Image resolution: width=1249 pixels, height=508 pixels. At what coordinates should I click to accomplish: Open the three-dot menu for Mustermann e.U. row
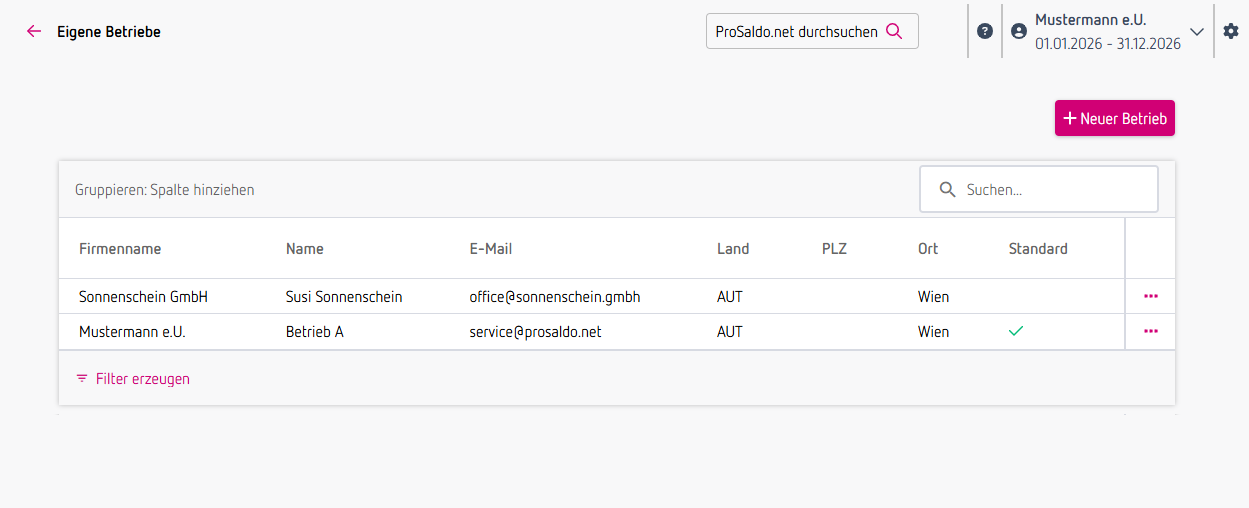coord(1151,331)
